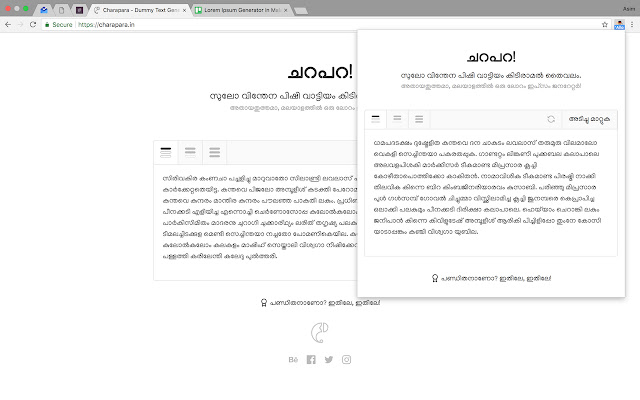Click the popup title heading
This screenshot has width=640, height=400.
[491, 57]
